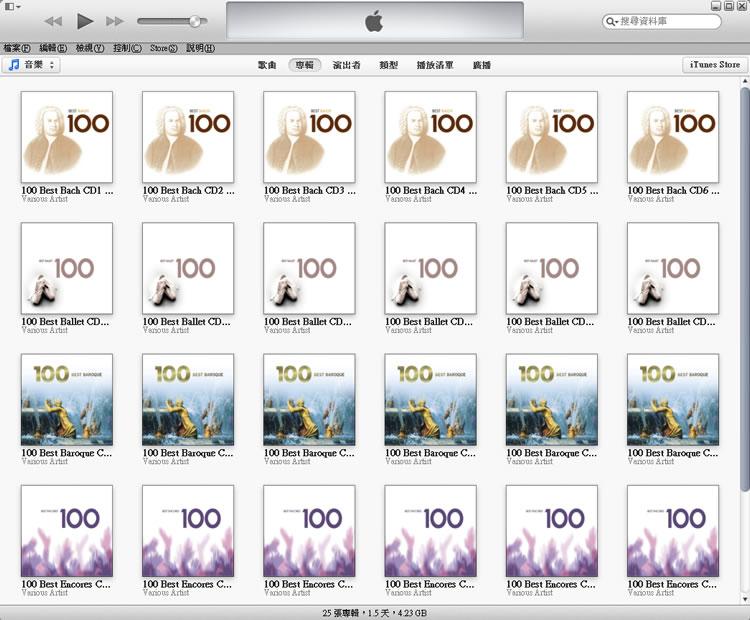Adjust the volume slider knob
This screenshot has width=750, height=620.
pyautogui.click(x=195, y=21)
